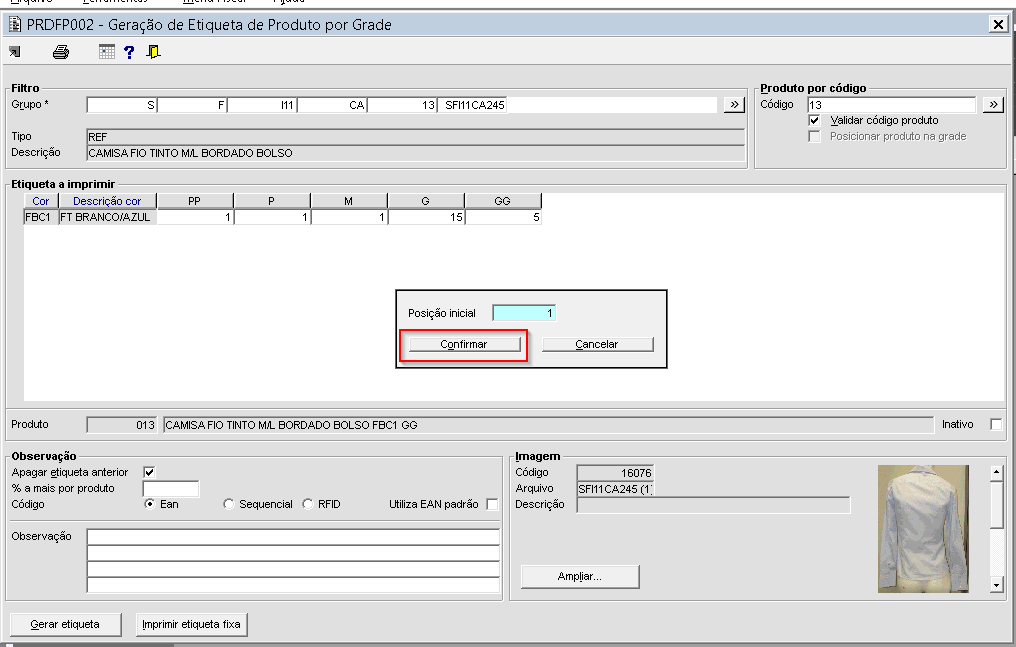Select the FT BRANCO/AZUL description cell
1016x647 pixels.
point(107,217)
